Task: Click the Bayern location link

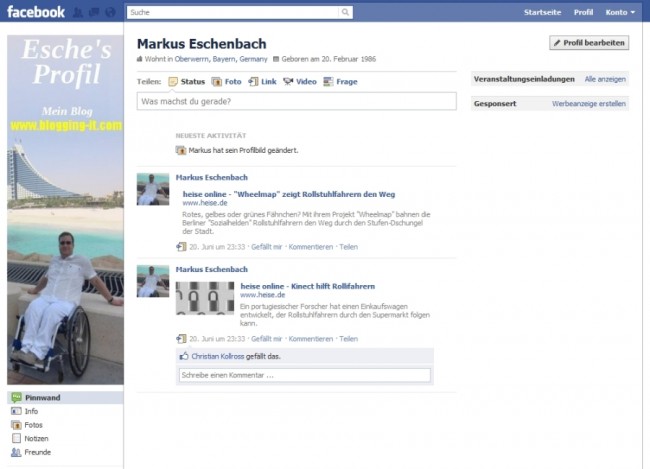Action: pyautogui.click(x=224, y=59)
